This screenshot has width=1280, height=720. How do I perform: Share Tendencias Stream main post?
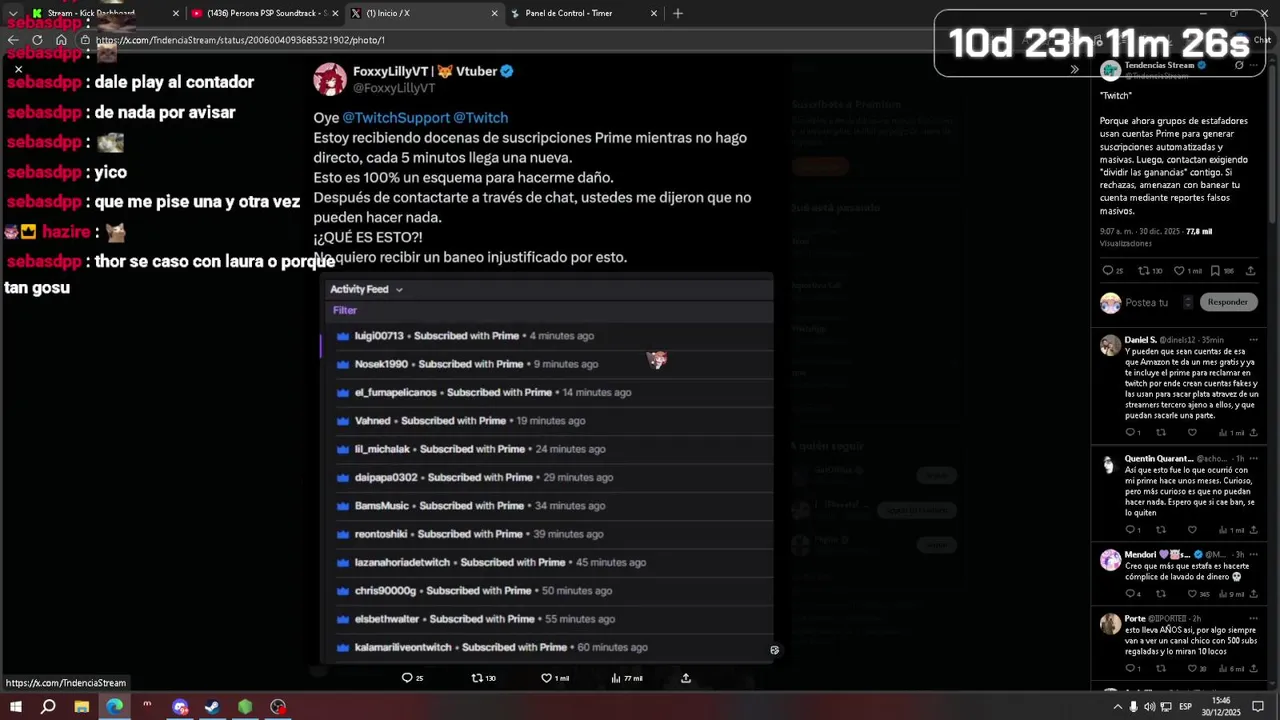[1250, 271]
